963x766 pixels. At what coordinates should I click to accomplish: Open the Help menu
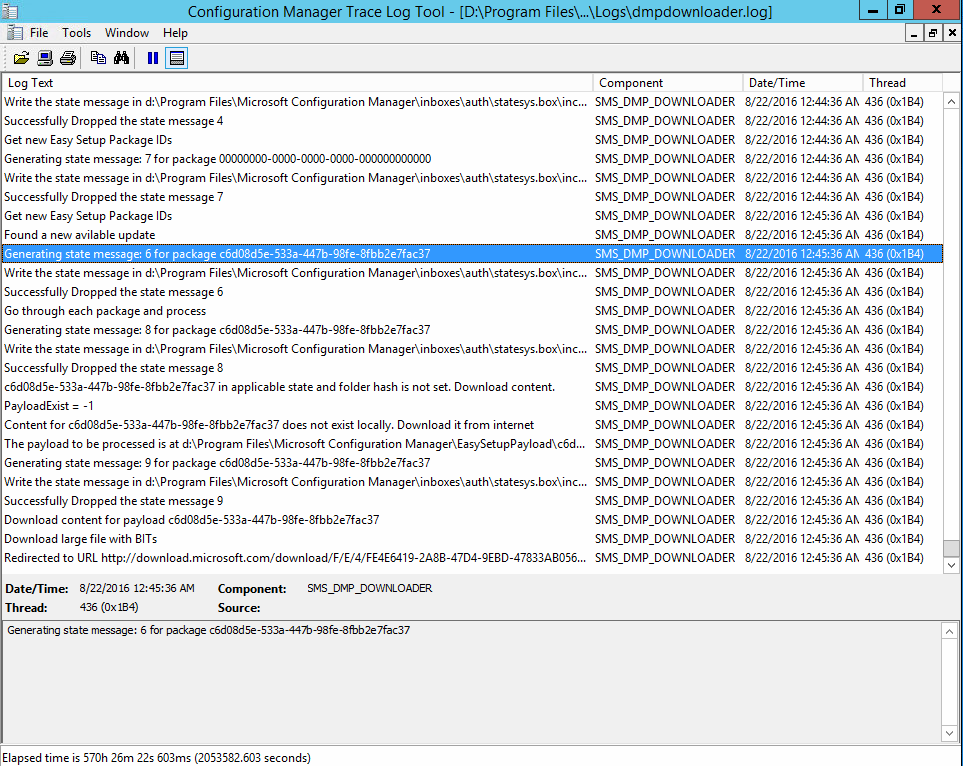(x=175, y=33)
